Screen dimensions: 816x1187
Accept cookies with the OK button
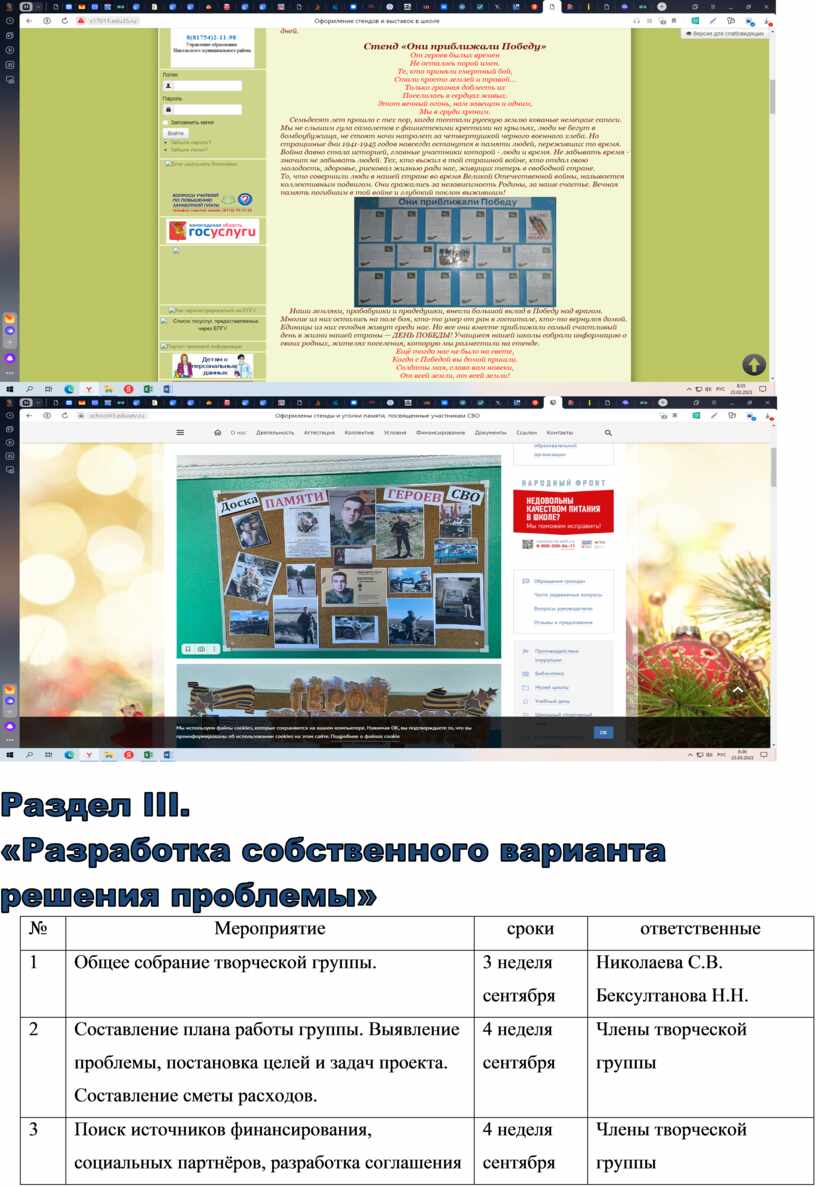click(x=603, y=732)
